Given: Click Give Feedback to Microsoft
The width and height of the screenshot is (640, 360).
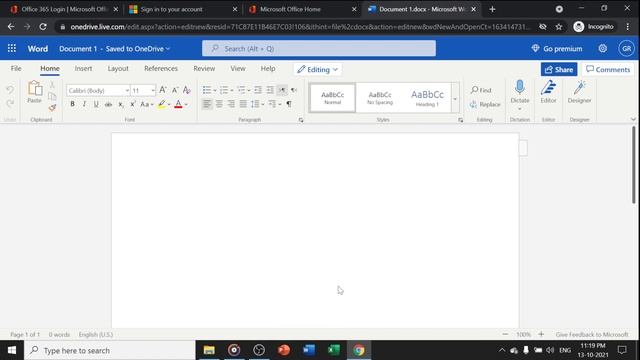Looking at the screenshot, I should pyautogui.click(x=591, y=334).
